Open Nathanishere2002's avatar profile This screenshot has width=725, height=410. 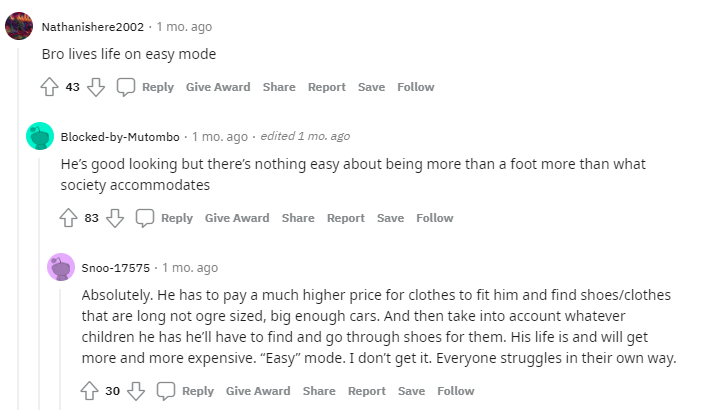click(x=19, y=26)
